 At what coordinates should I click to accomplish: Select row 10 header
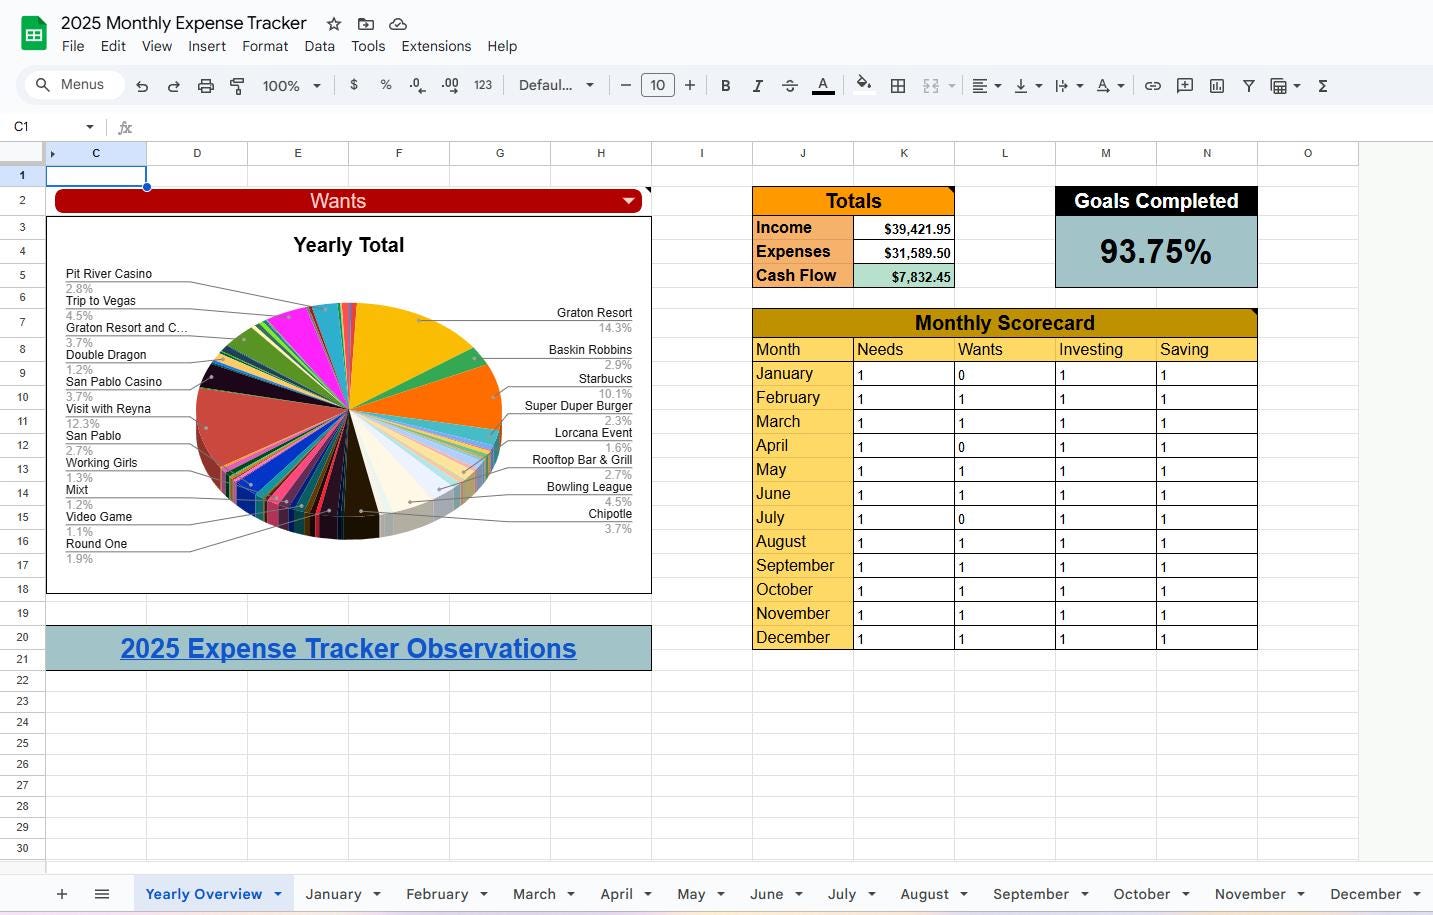click(x=22, y=397)
